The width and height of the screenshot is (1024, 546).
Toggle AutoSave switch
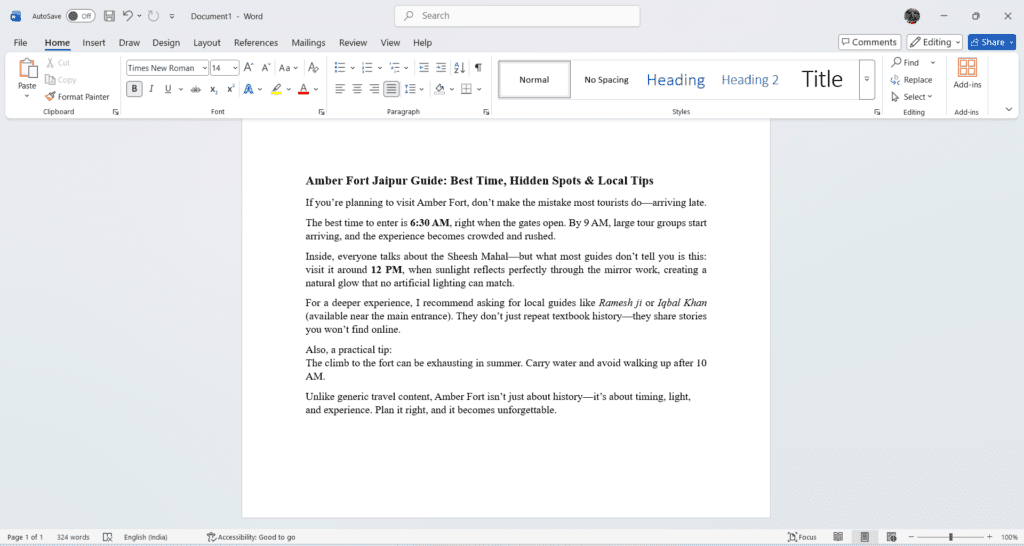click(x=81, y=16)
